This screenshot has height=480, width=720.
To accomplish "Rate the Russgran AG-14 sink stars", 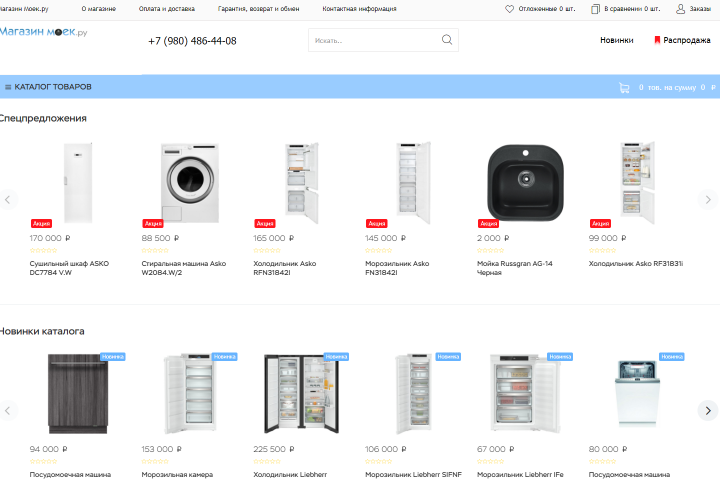I will [x=490, y=250].
